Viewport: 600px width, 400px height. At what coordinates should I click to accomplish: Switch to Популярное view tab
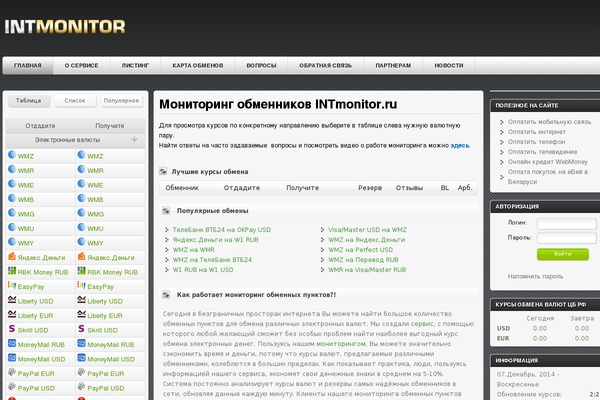[x=121, y=101]
